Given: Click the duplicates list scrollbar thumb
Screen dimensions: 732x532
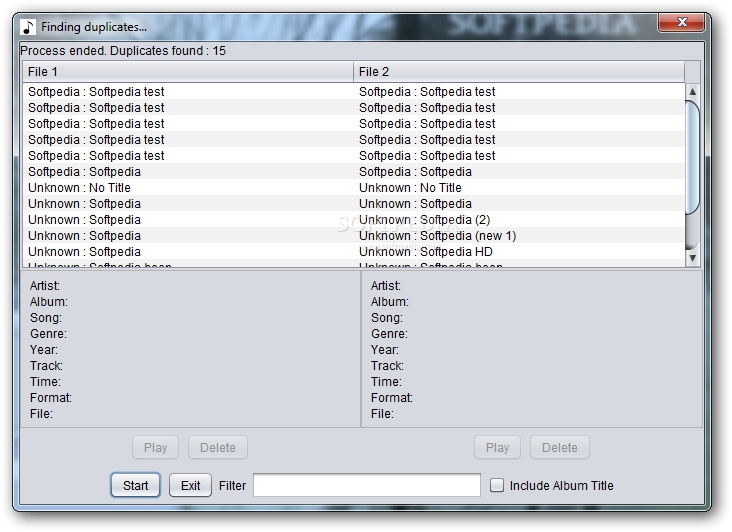Looking at the screenshot, I should 692,157.
